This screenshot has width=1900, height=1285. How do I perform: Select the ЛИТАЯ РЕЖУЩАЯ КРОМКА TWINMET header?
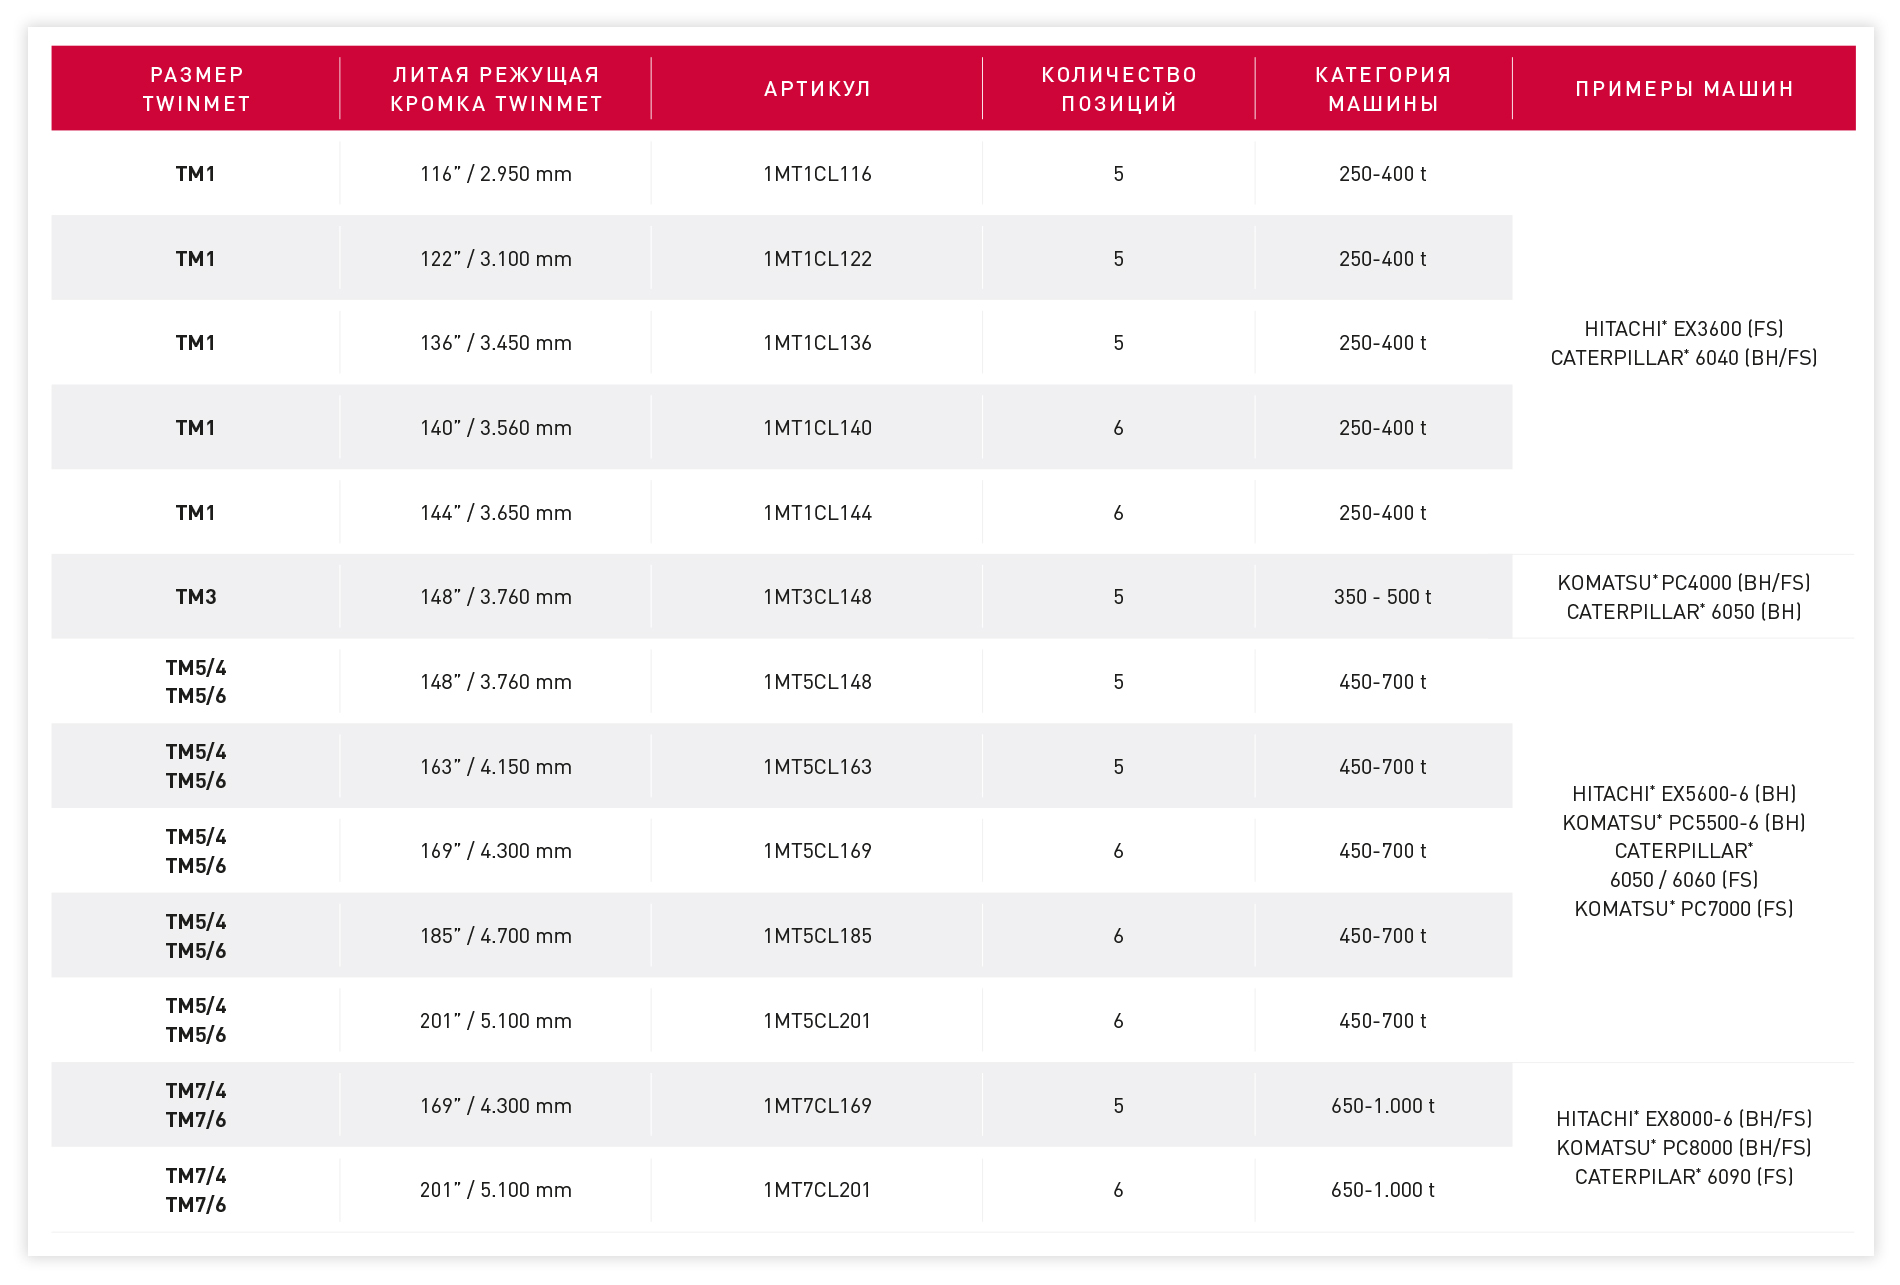(496, 89)
